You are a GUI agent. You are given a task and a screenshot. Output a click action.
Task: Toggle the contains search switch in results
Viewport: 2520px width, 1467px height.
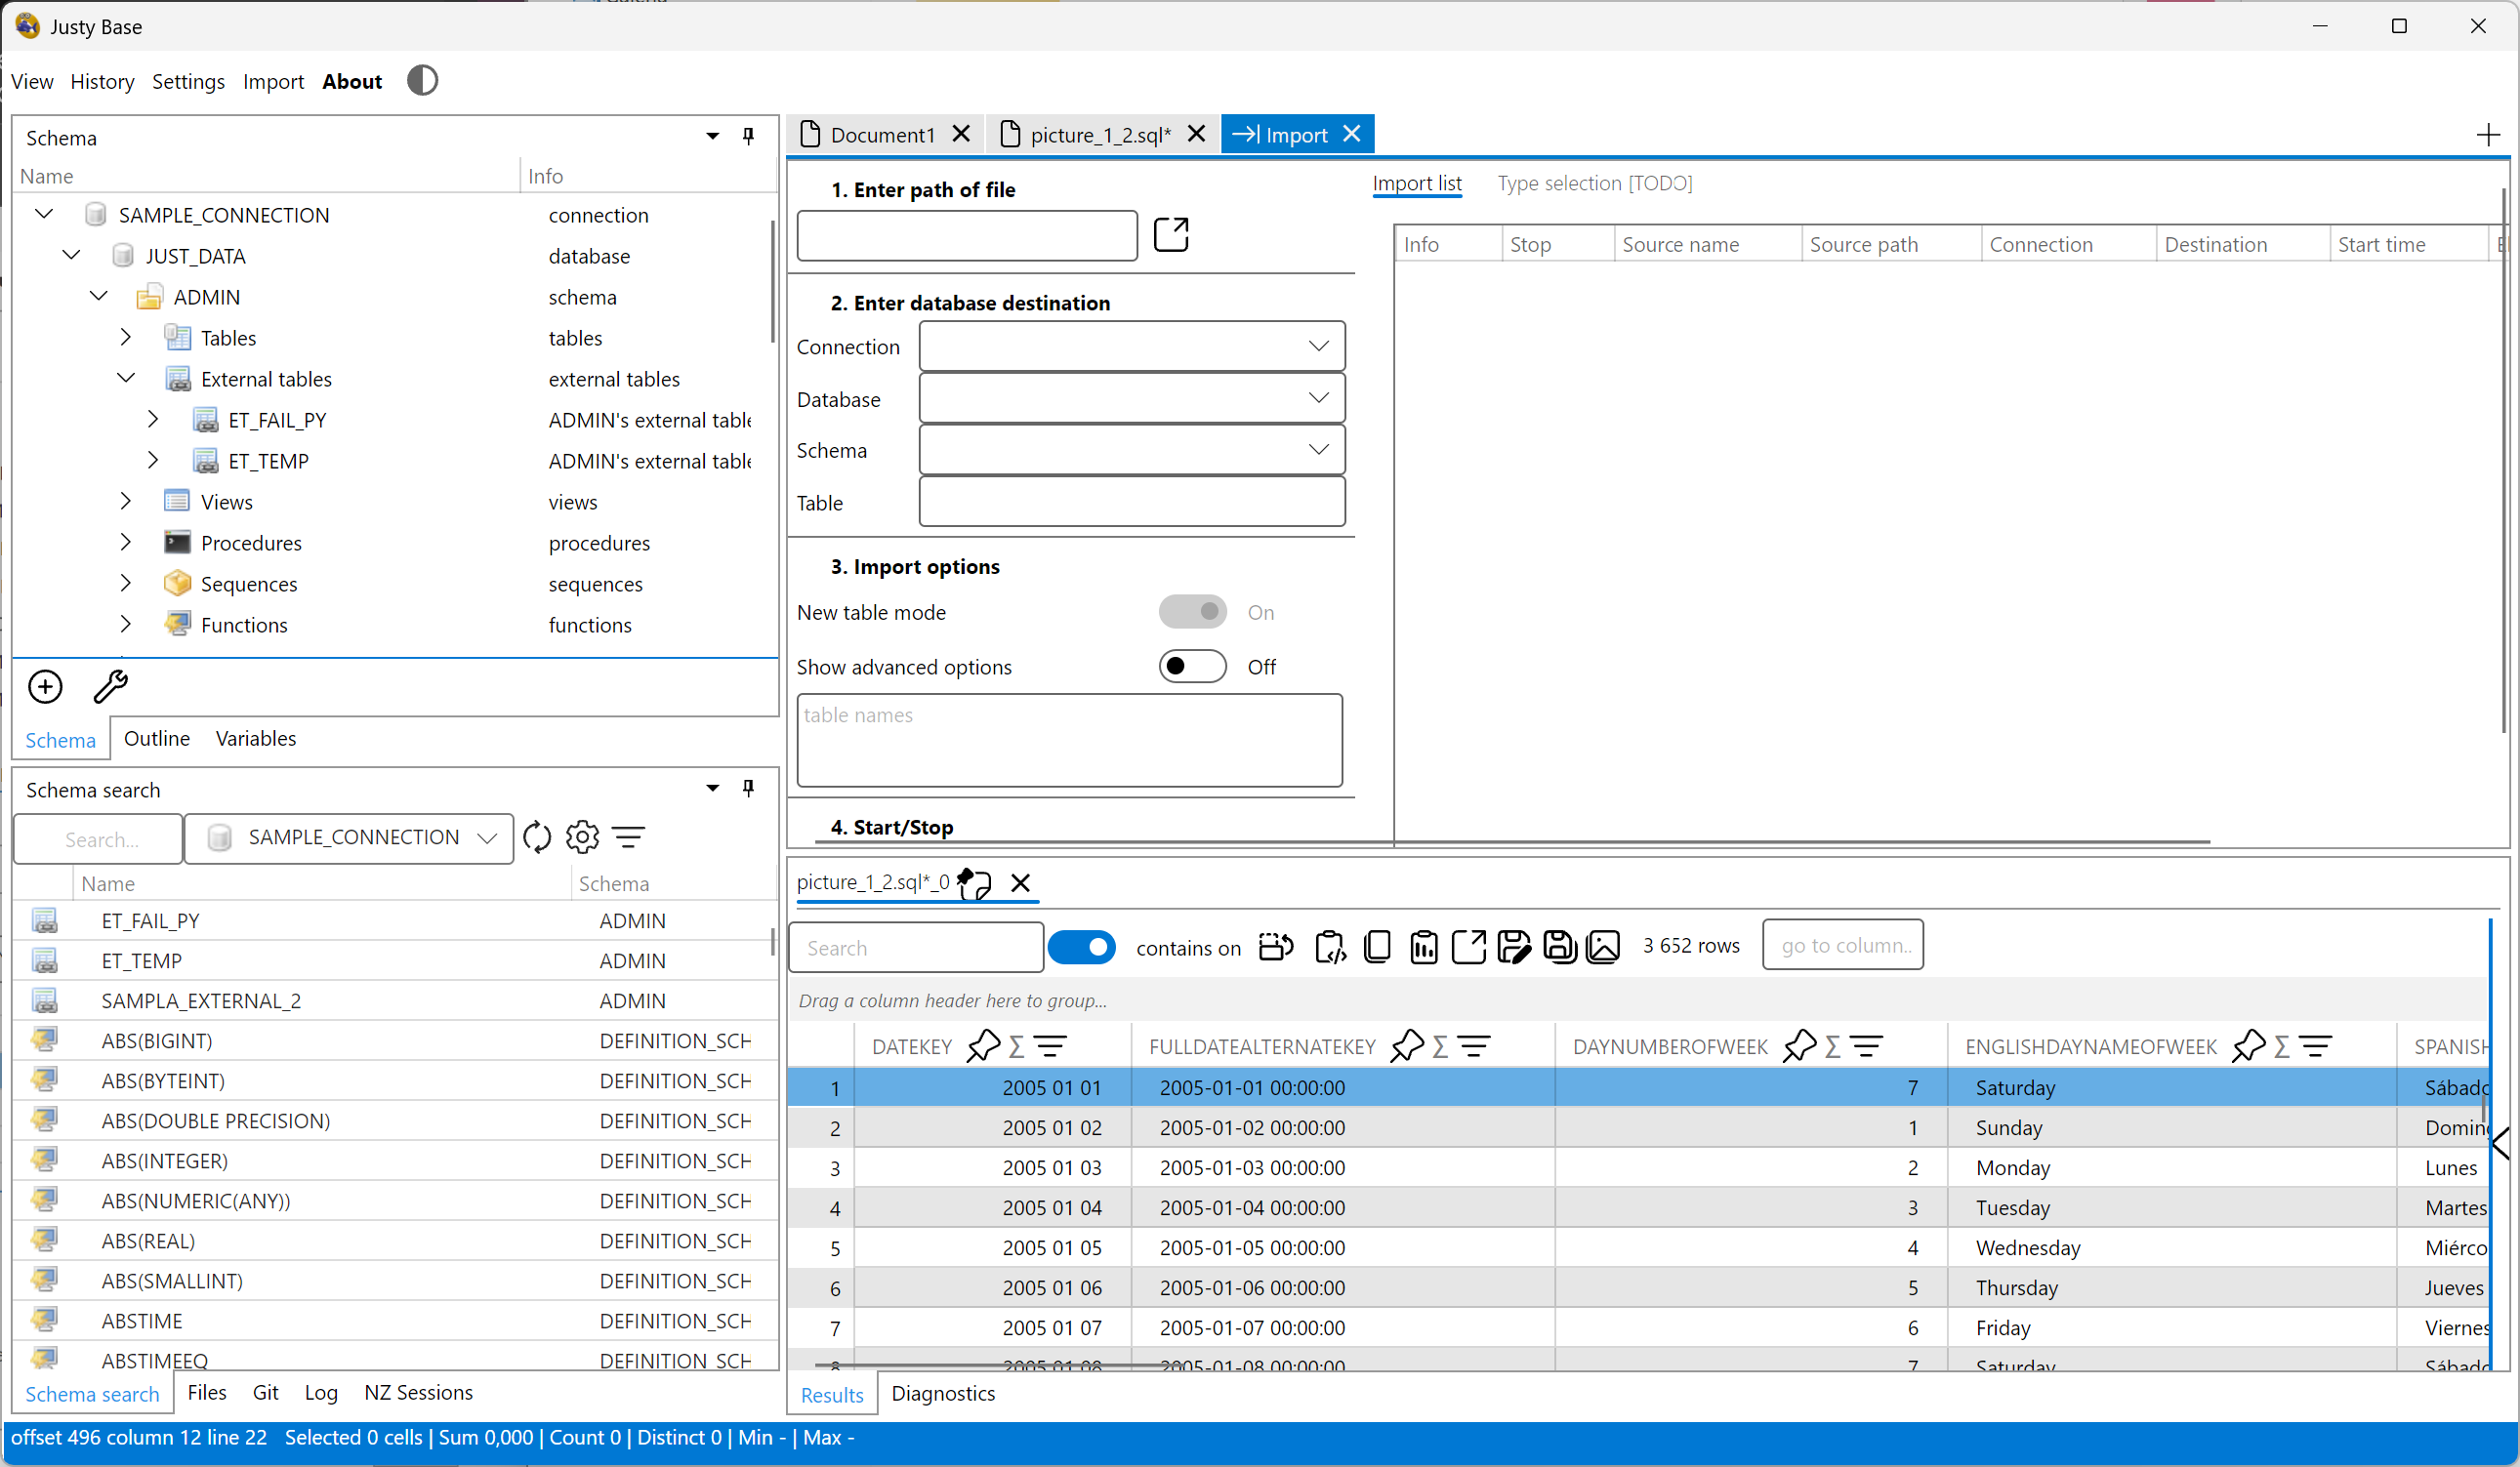[x=1081, y=946]
